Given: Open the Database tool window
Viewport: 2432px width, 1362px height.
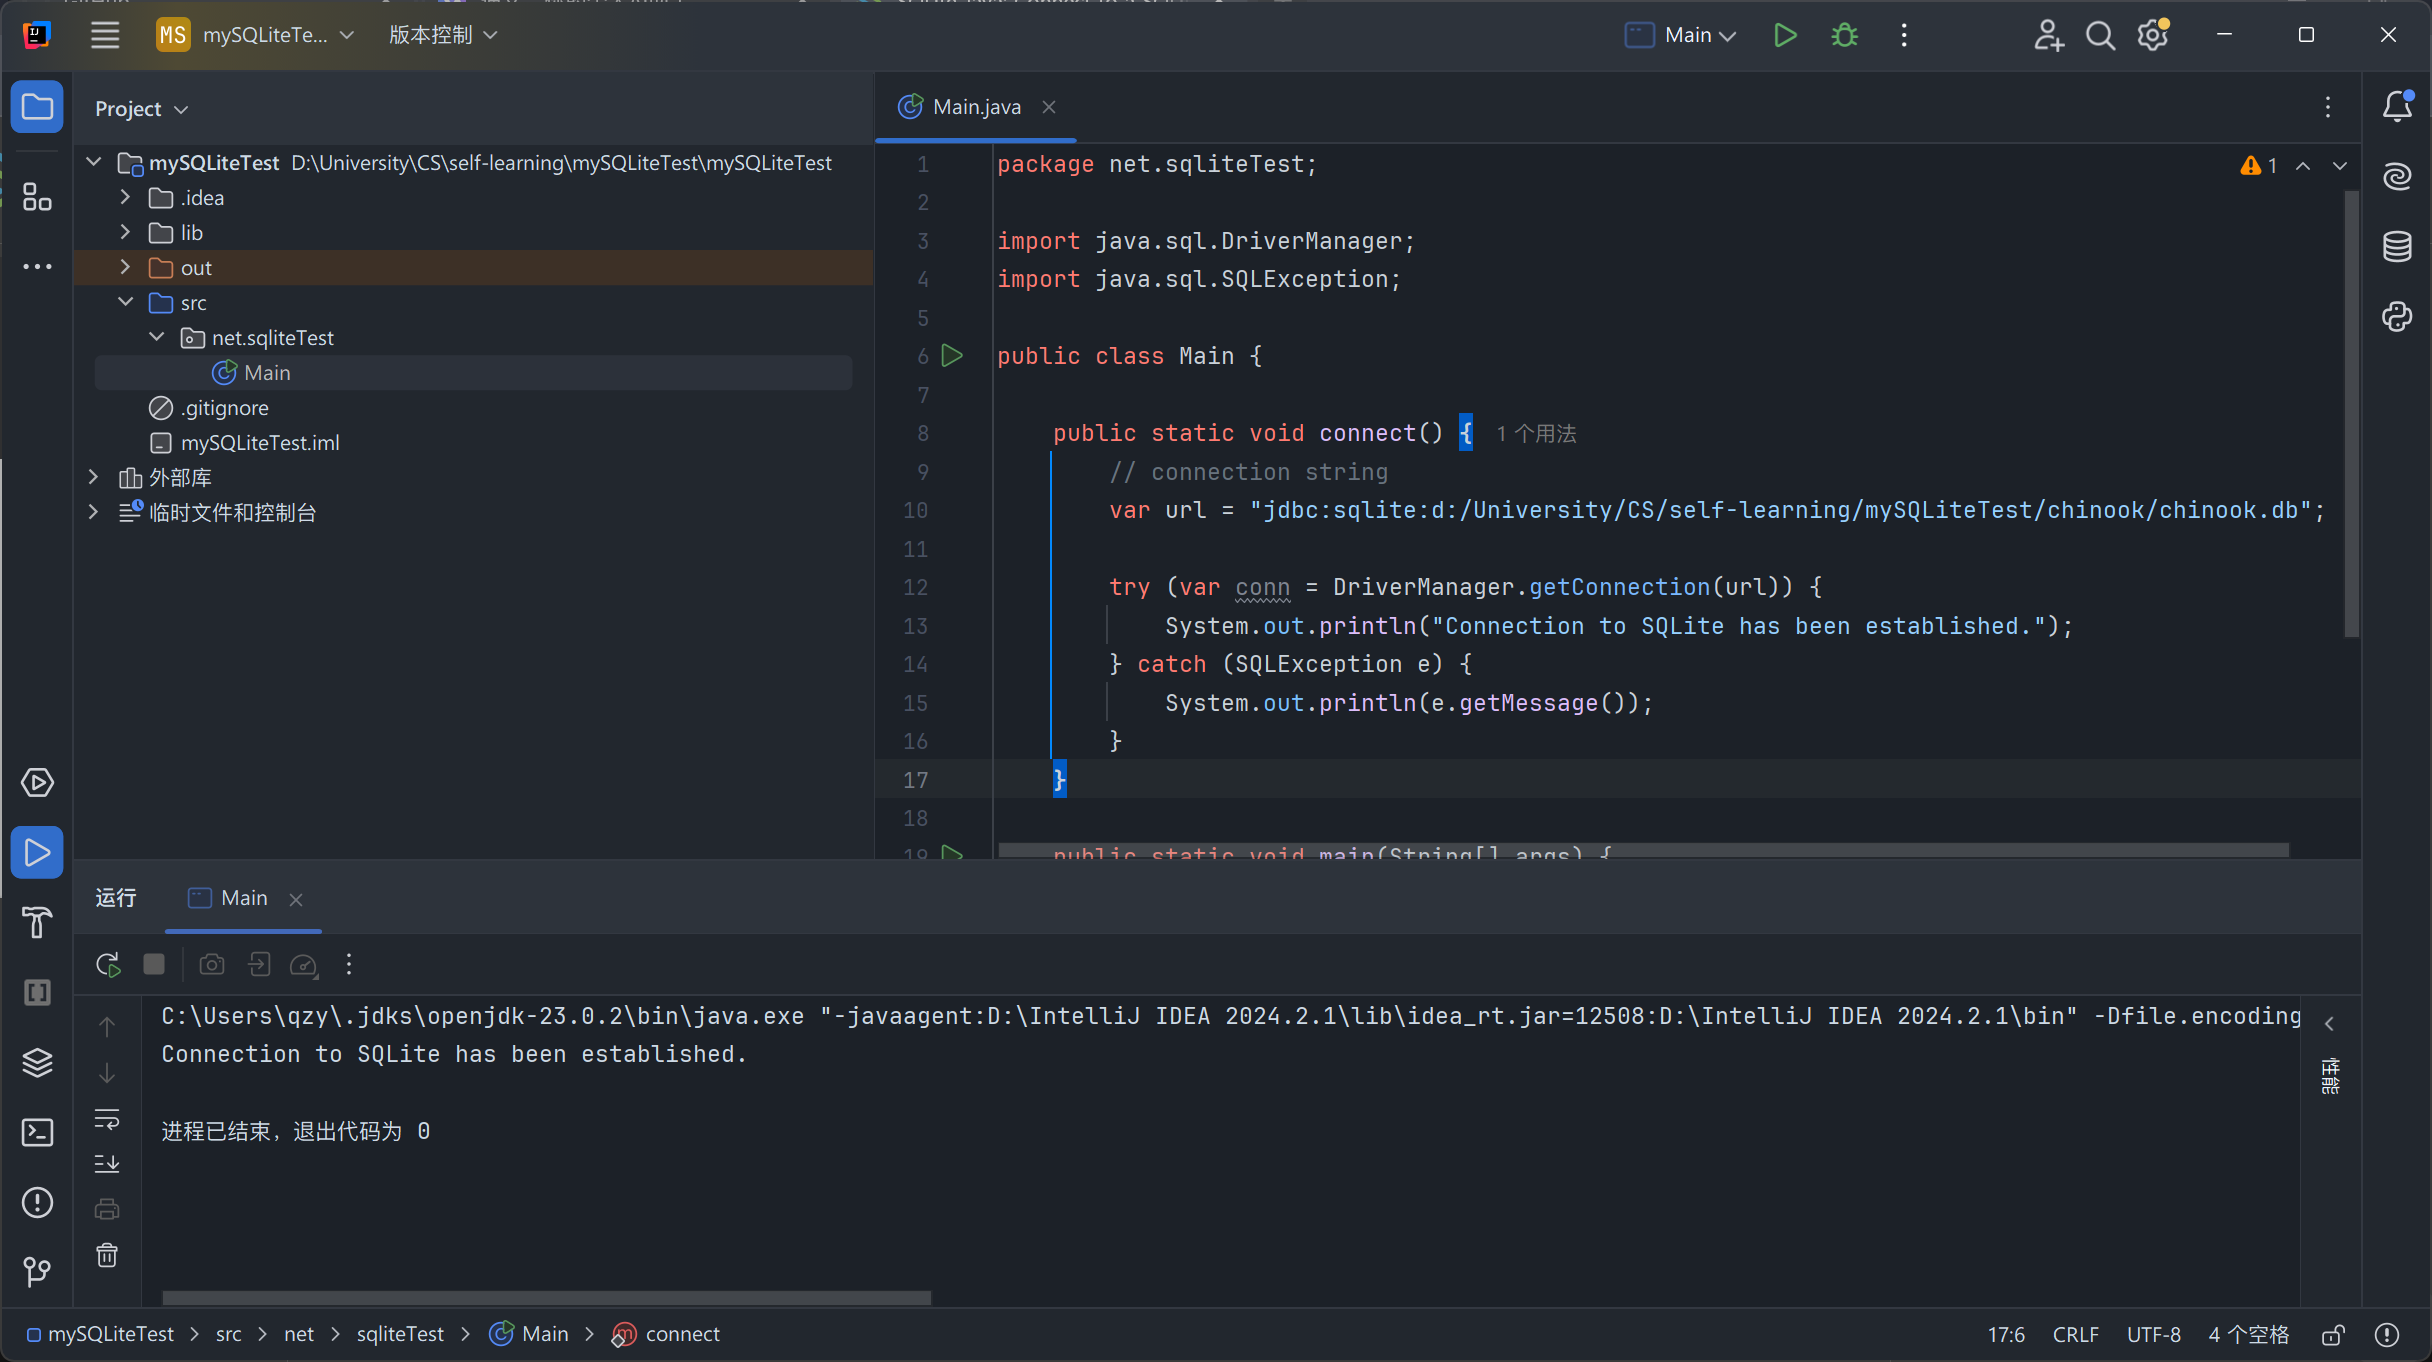Looking at the screenshot, I should (2397, 246).
